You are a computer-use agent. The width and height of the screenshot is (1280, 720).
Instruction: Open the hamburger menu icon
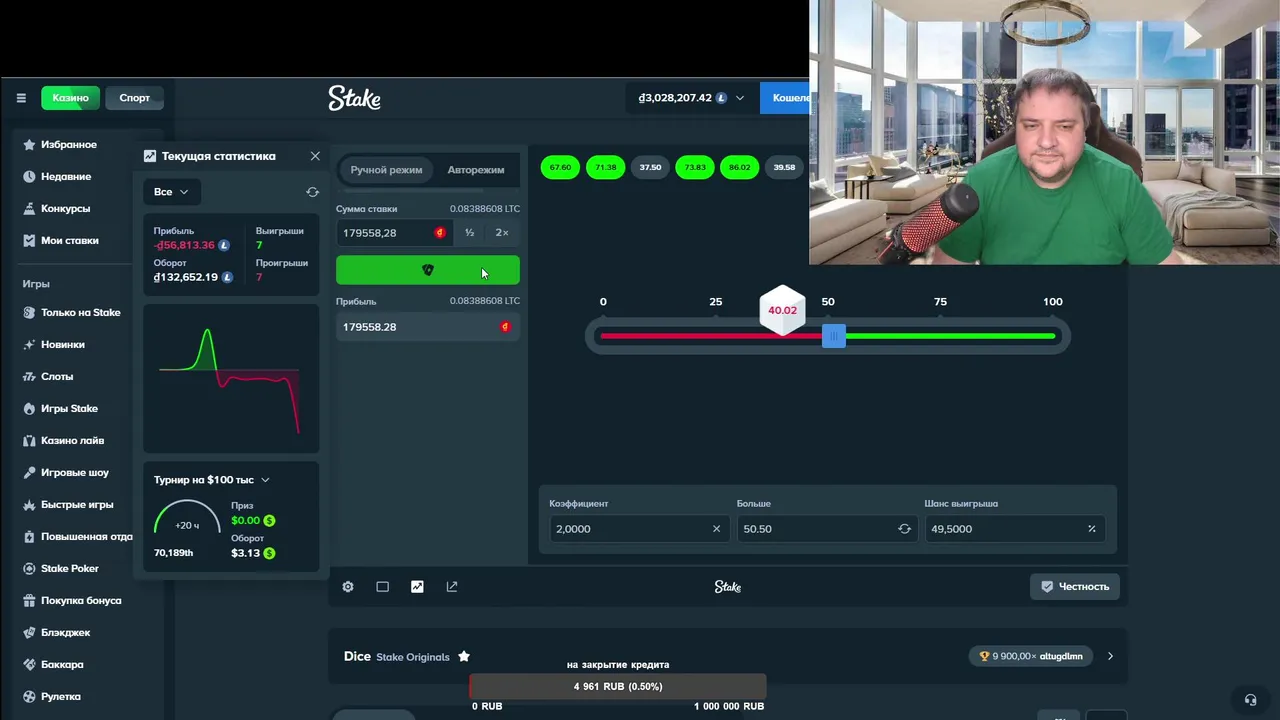21,98
